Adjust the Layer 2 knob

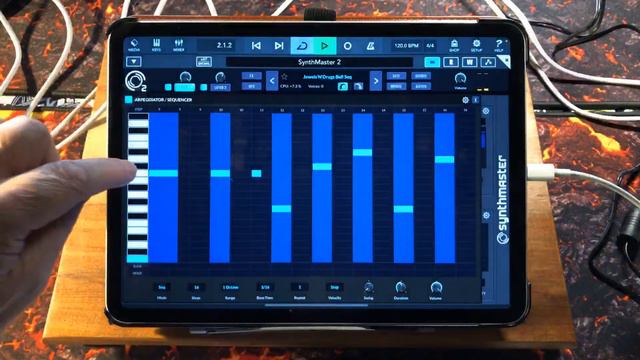[220, 77]
